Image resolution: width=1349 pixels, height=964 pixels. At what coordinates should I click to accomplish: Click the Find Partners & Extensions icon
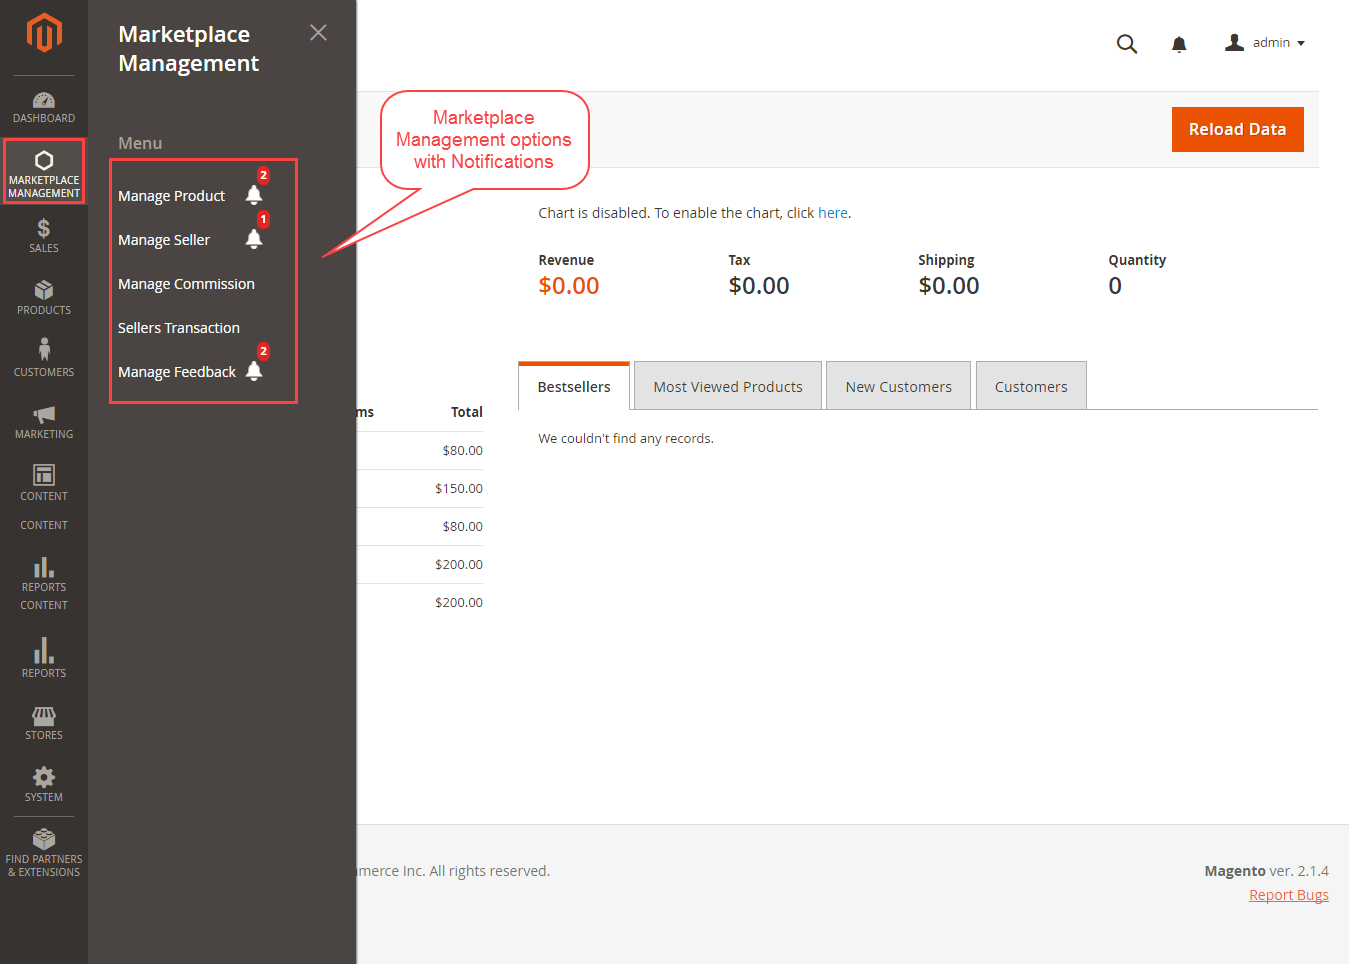[x=44, y=843]
